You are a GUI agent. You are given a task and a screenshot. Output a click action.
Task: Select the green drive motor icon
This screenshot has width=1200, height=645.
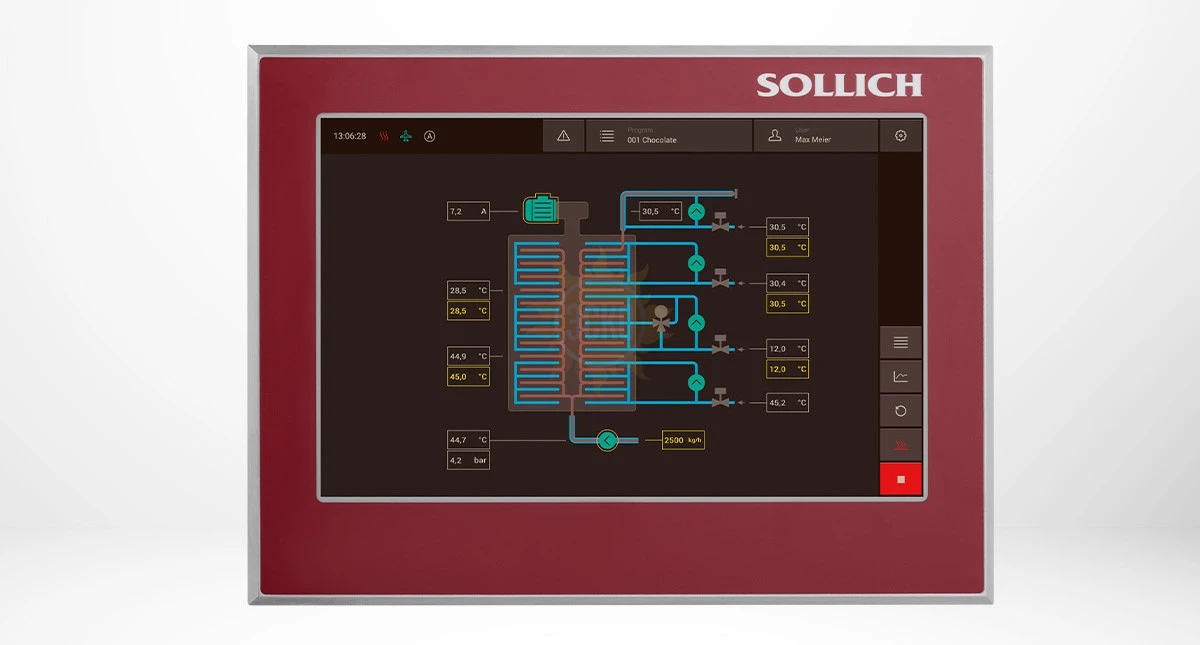541,210
